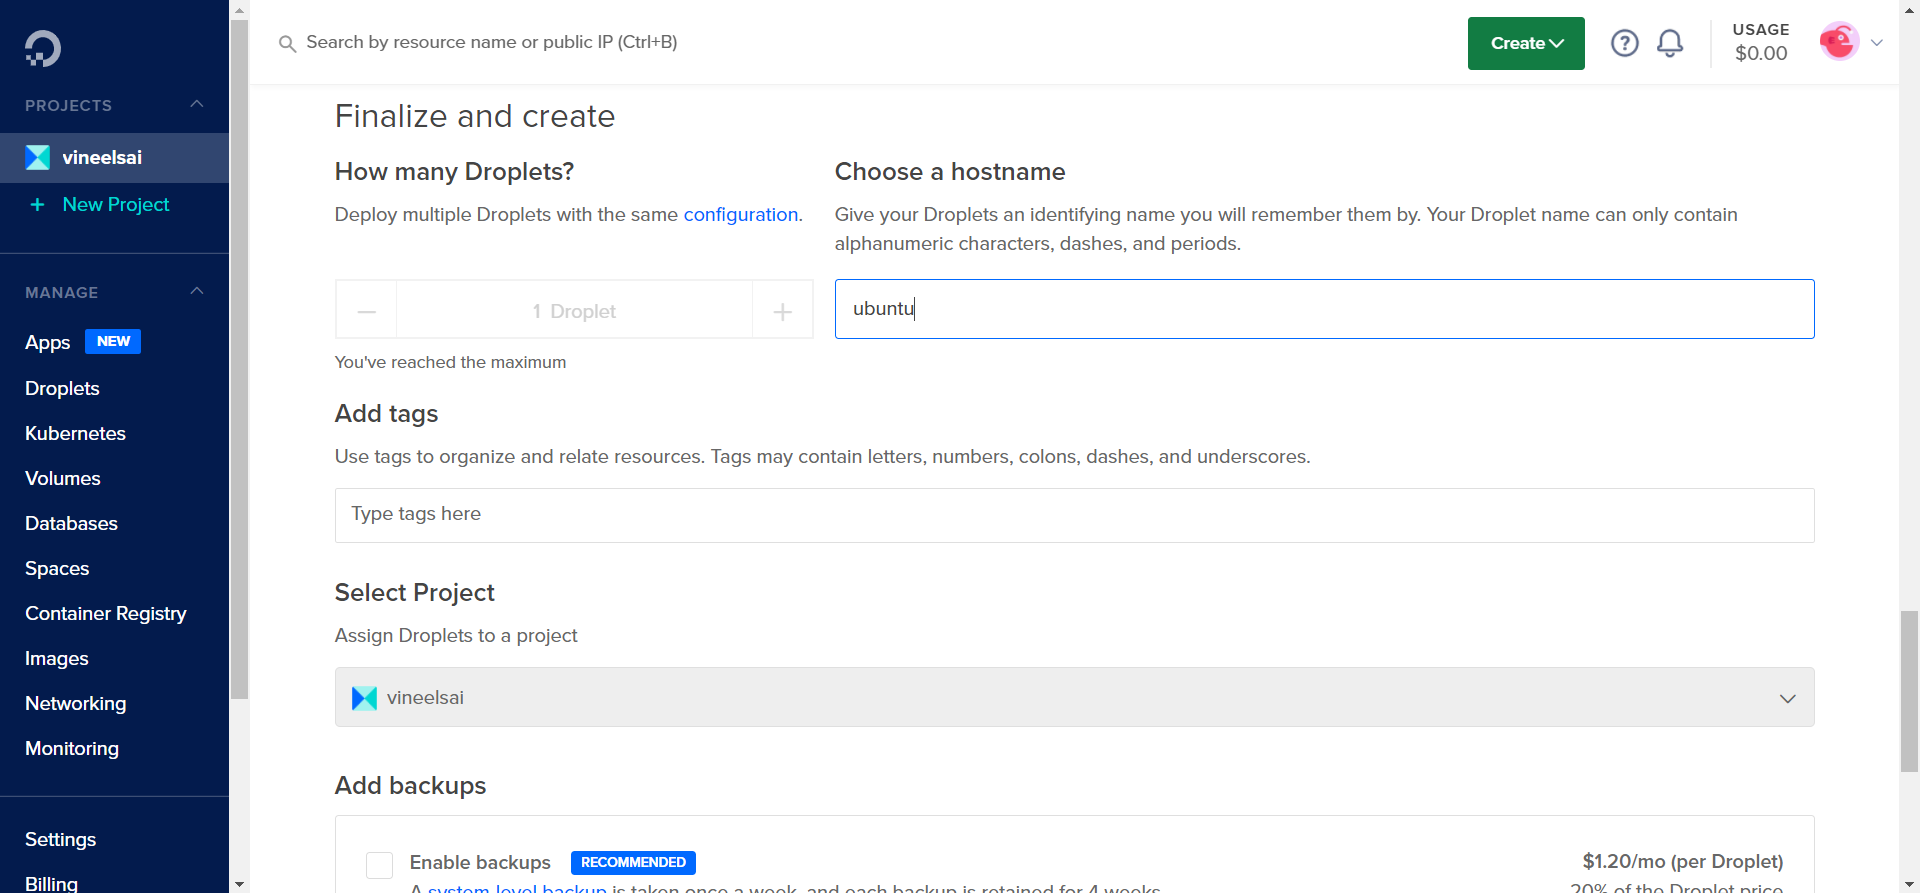Open Kubernetes in sidebar
This screenshot has height=893, width=1920.
coord(75,433)
